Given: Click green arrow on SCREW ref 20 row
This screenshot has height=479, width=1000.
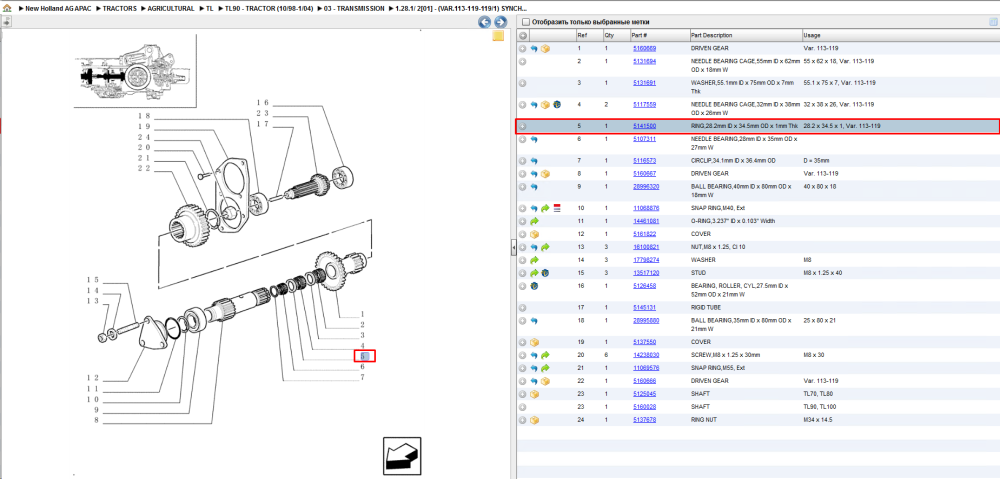Looking at the screenshot, I should point(545,355).
